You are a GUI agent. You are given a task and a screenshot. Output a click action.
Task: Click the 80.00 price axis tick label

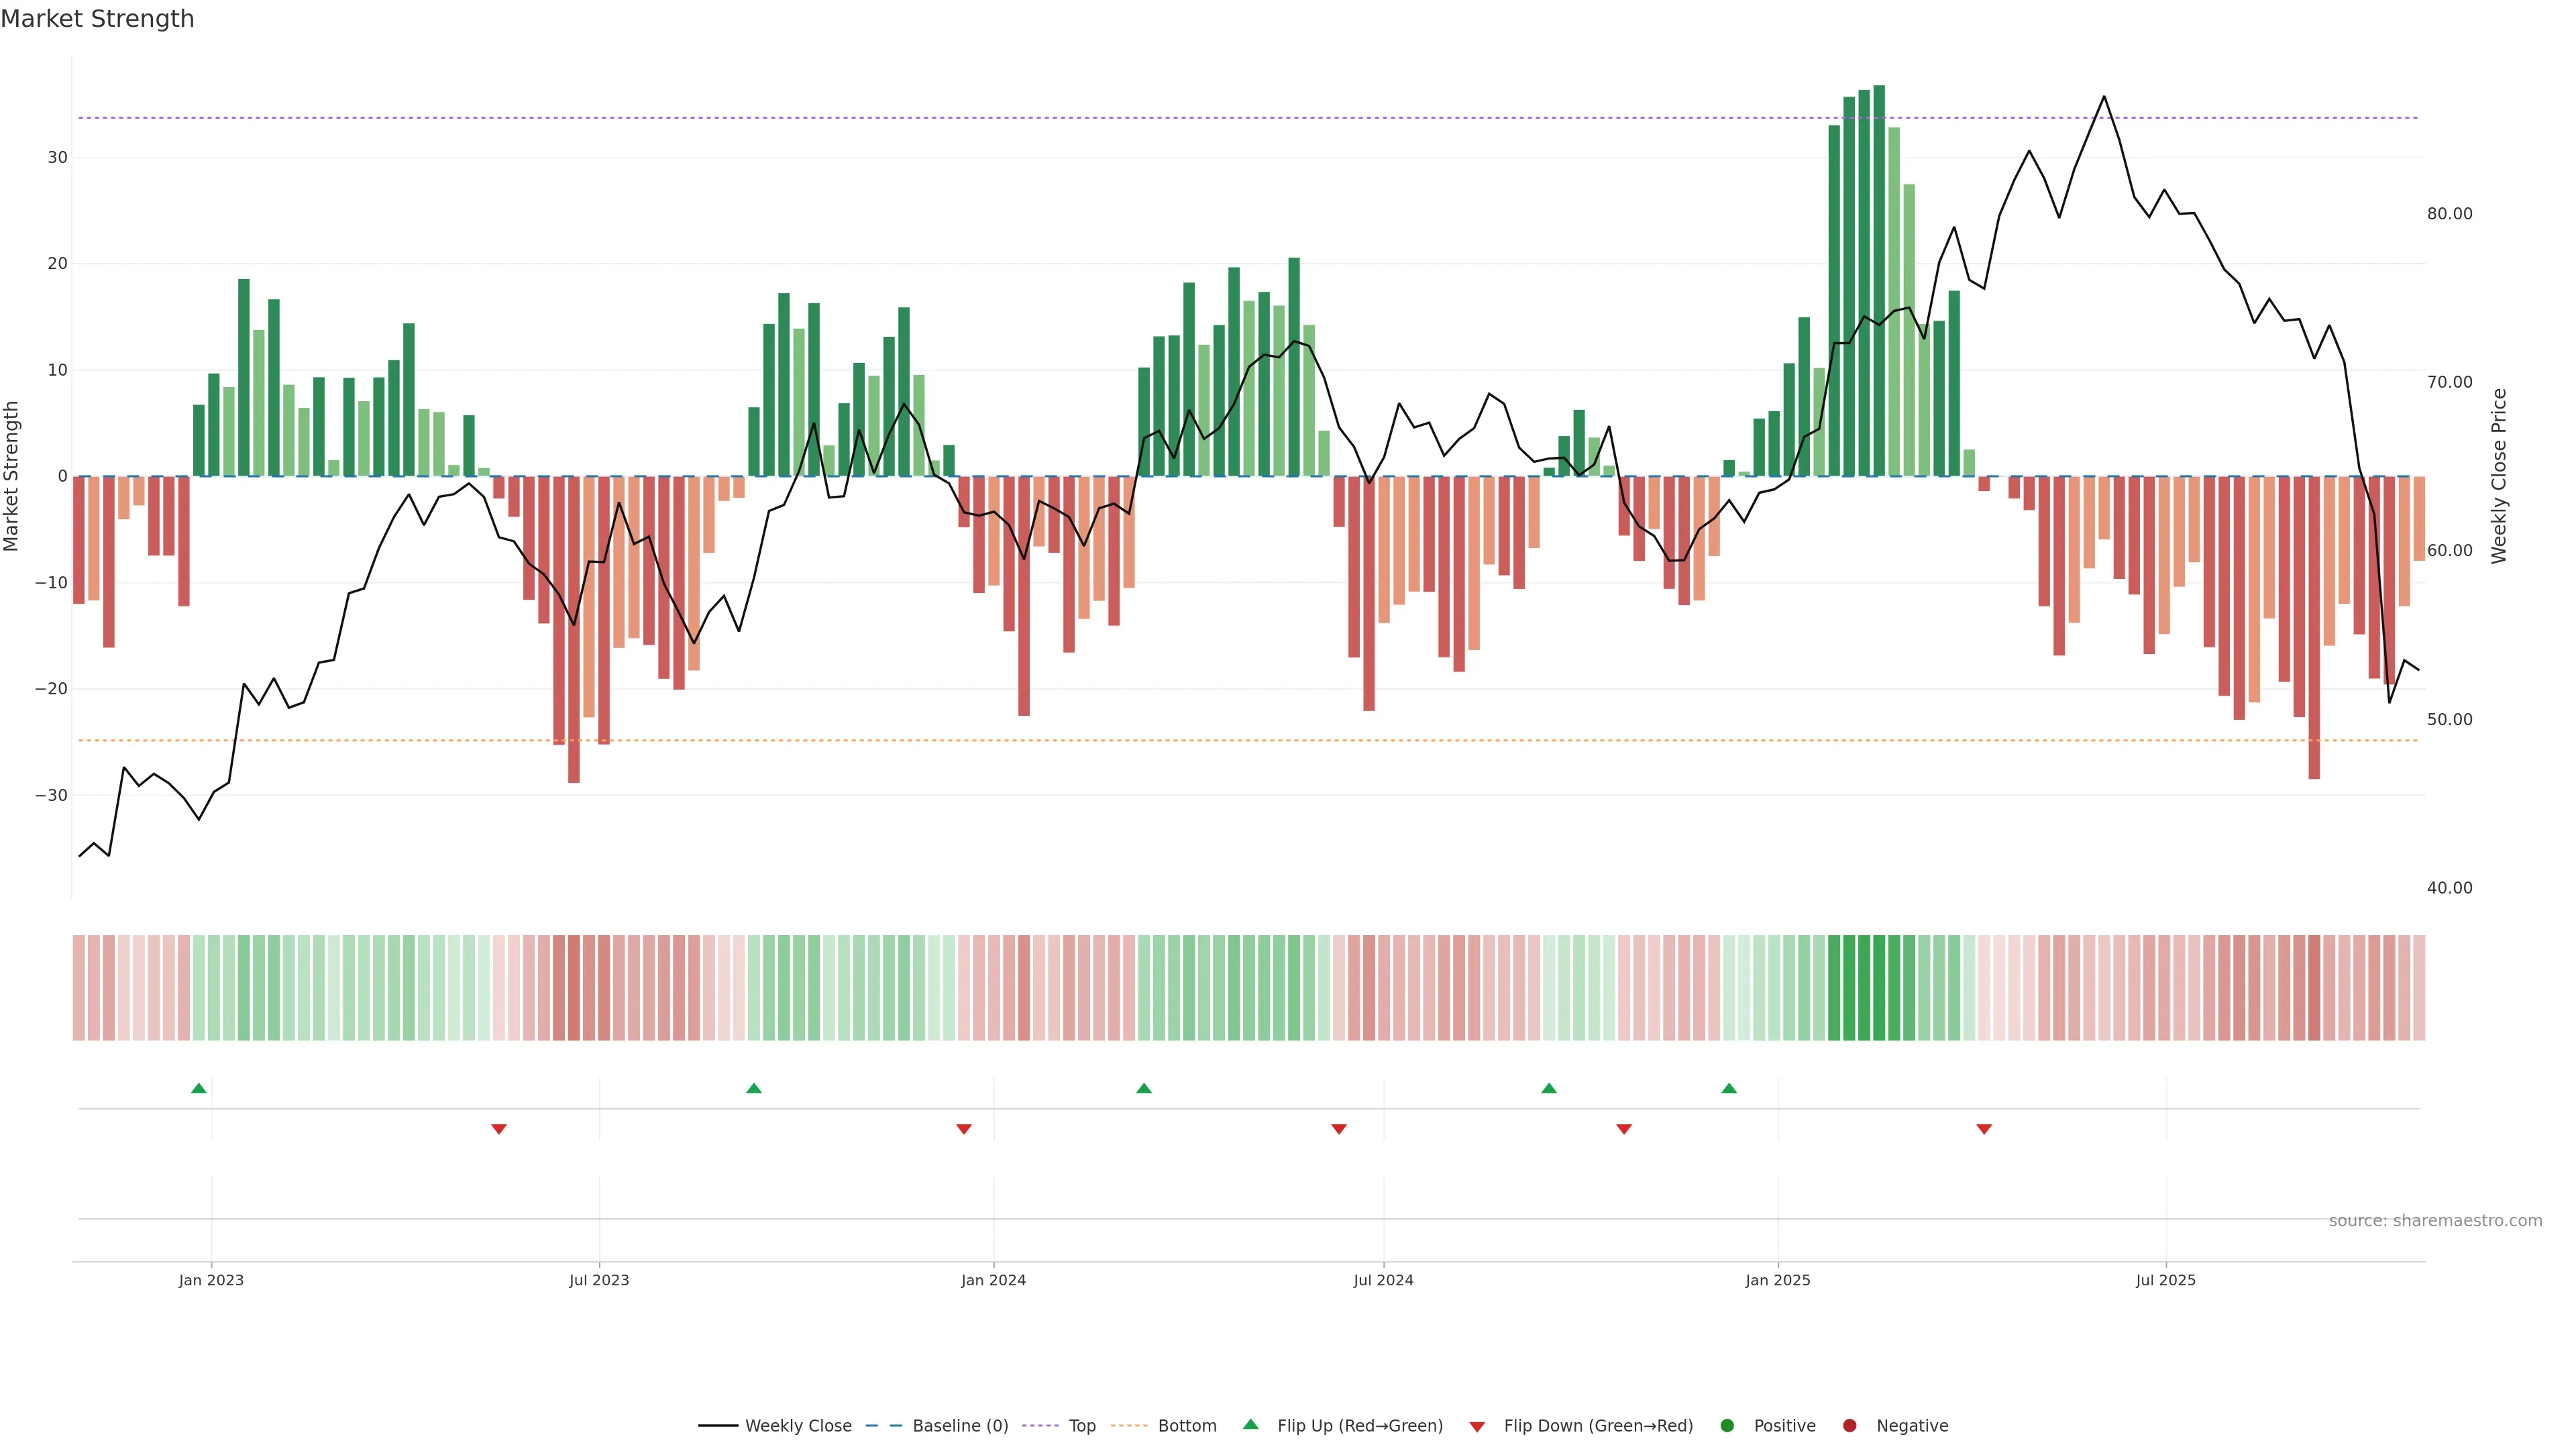coord(2449,214)
